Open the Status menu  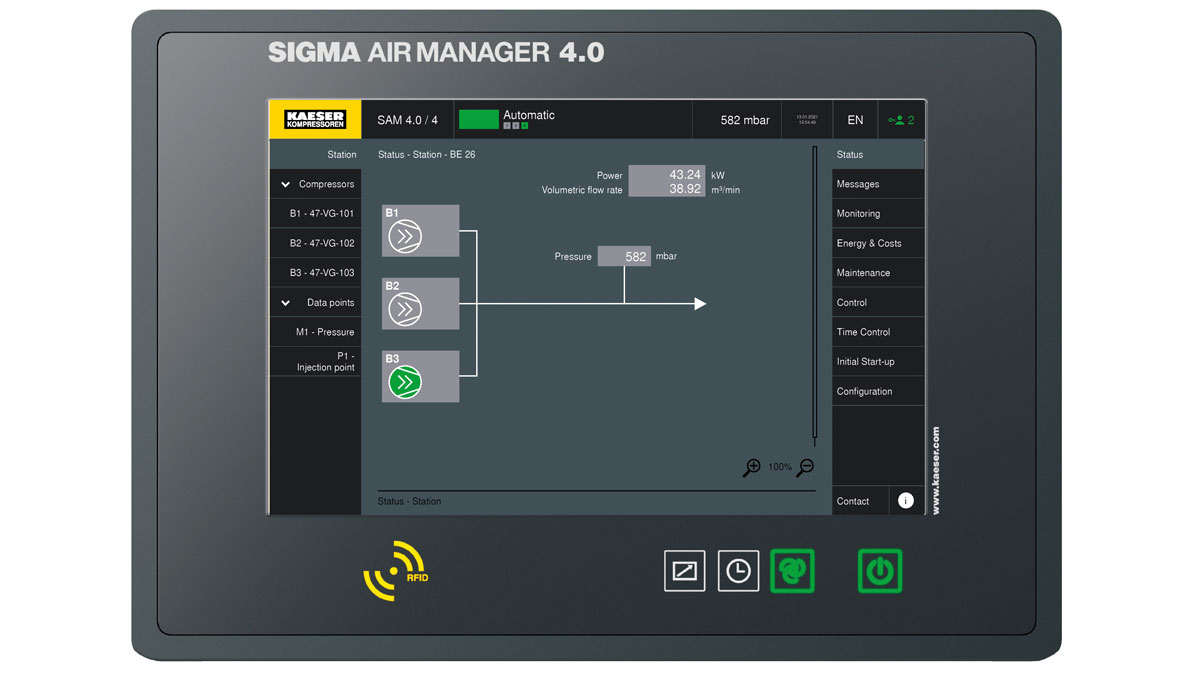point(878,155)
